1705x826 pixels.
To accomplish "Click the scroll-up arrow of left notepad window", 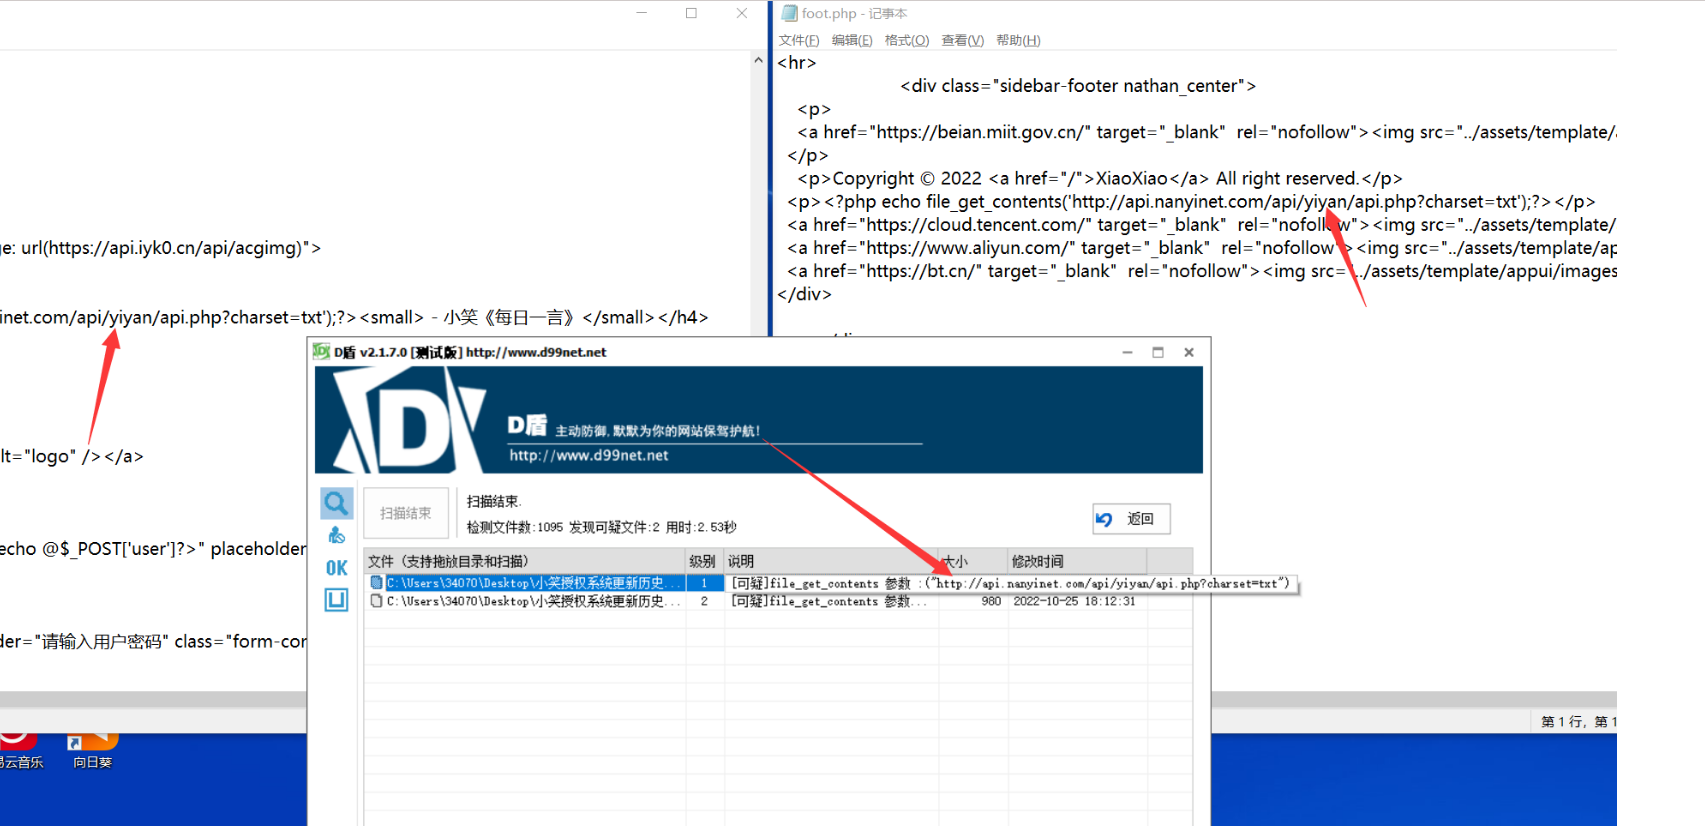I will 758,61.
